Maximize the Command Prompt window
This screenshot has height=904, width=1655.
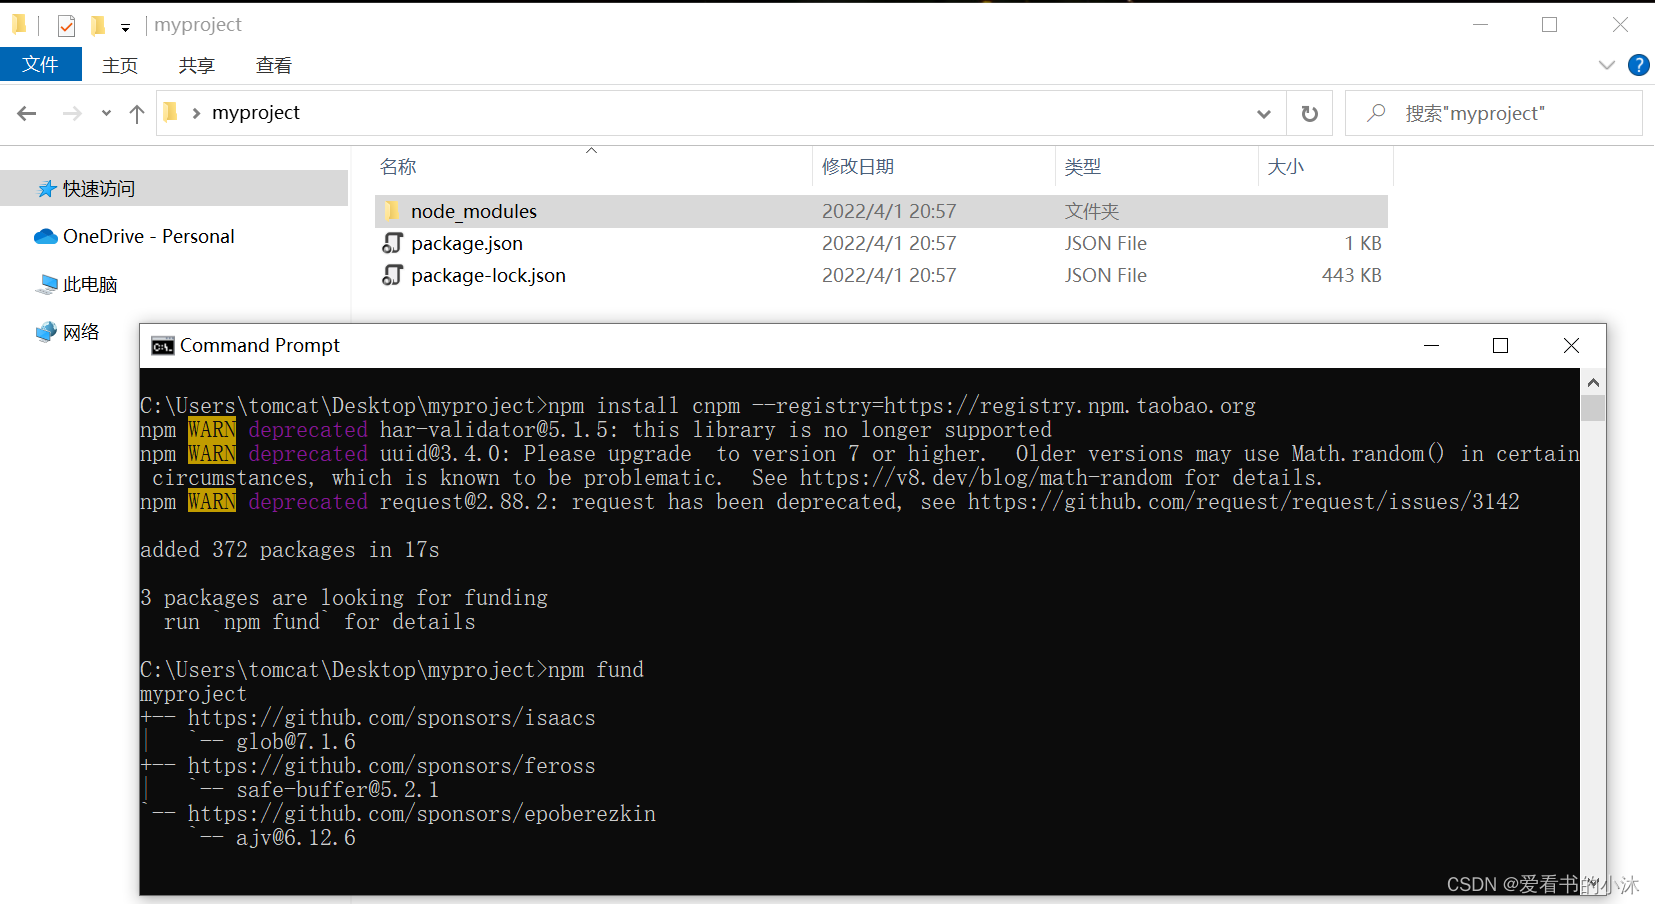pyautogui.click(x=1500, y=345)
